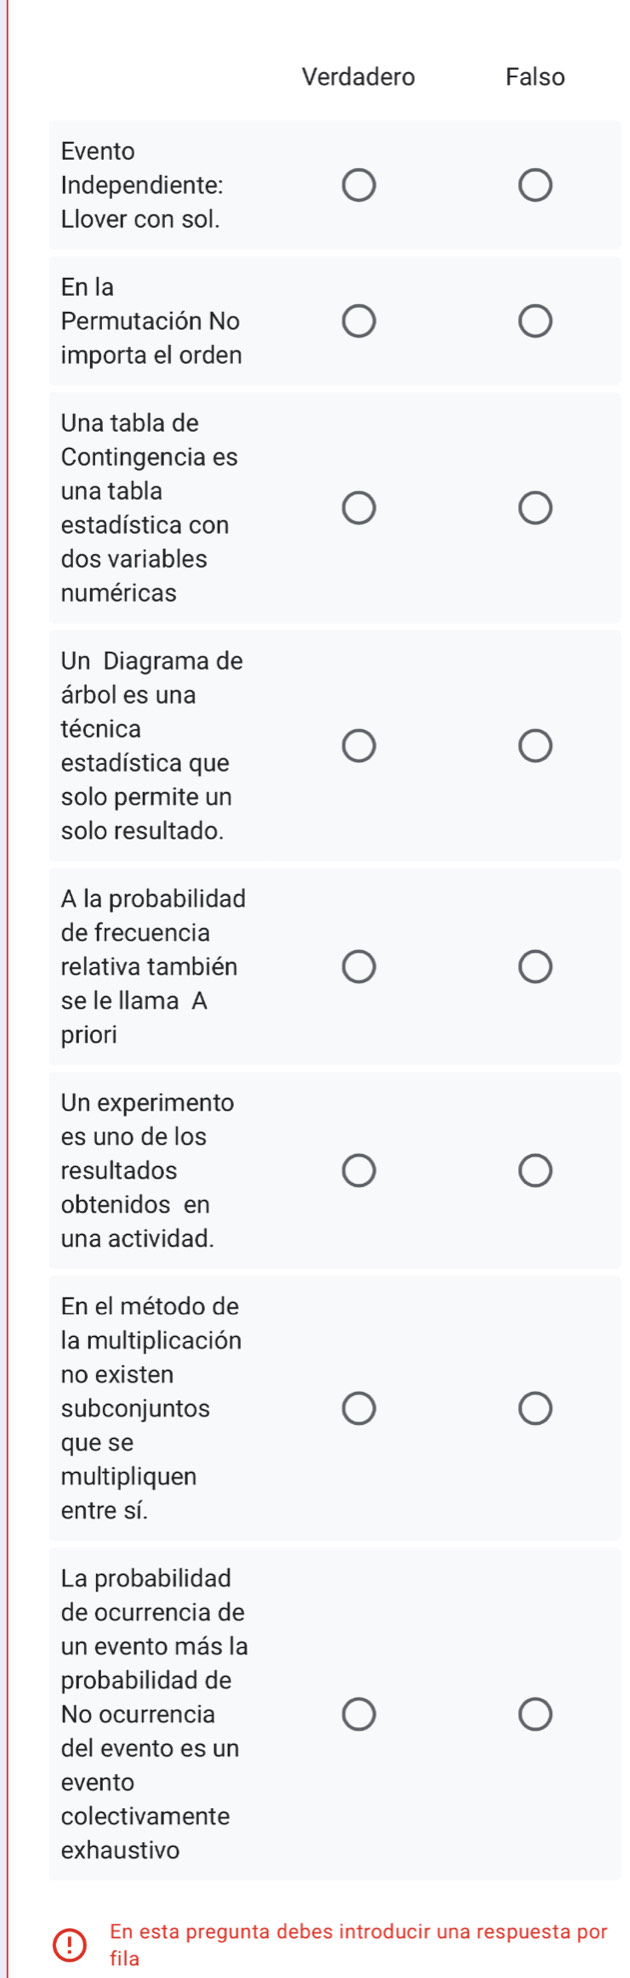Select Falso for Permutación order statement

535,322
